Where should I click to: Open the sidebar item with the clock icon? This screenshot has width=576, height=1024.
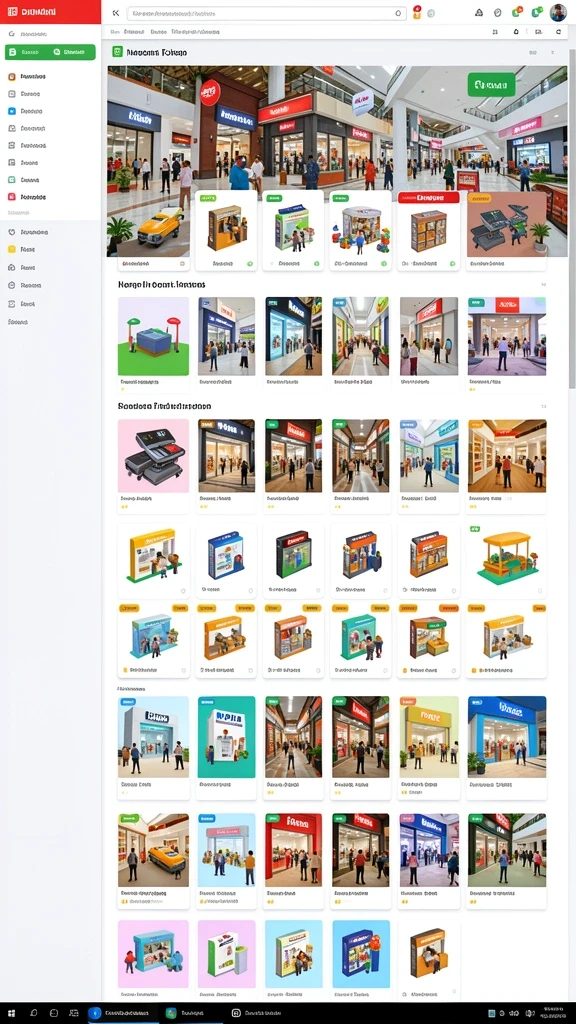pos(25,285)
